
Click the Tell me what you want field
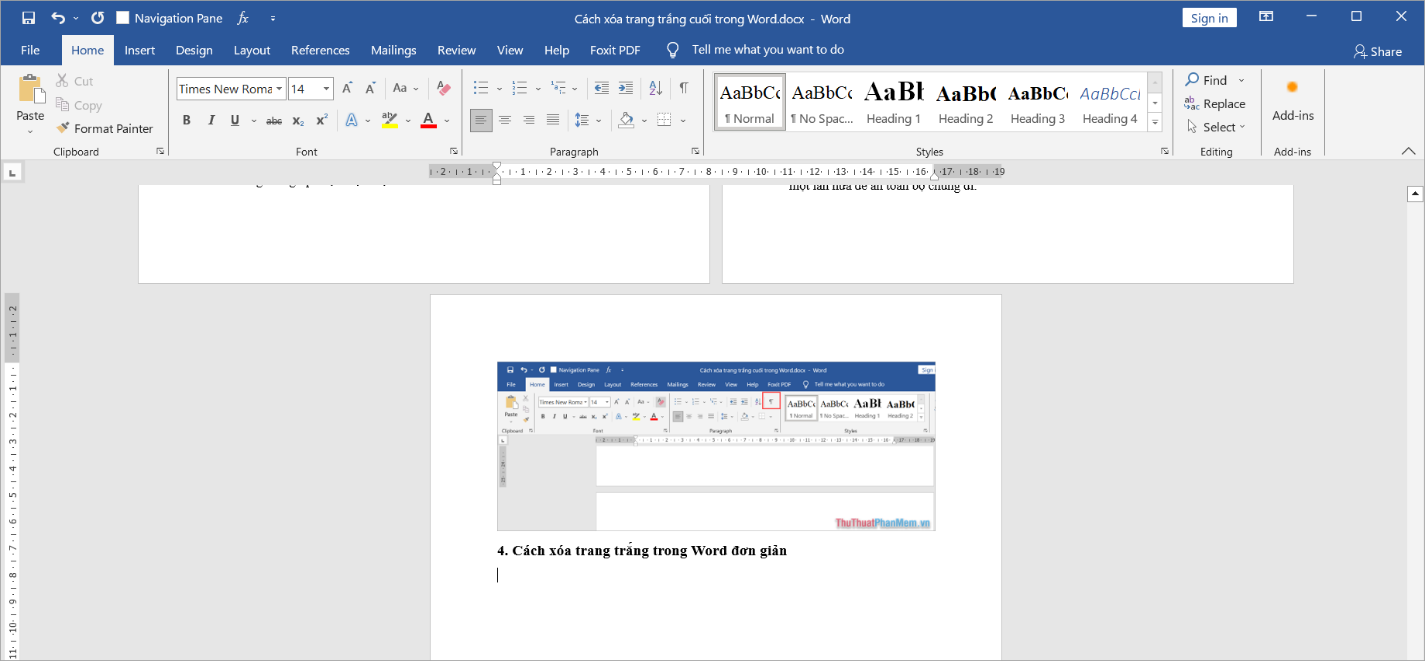(767, 50)
